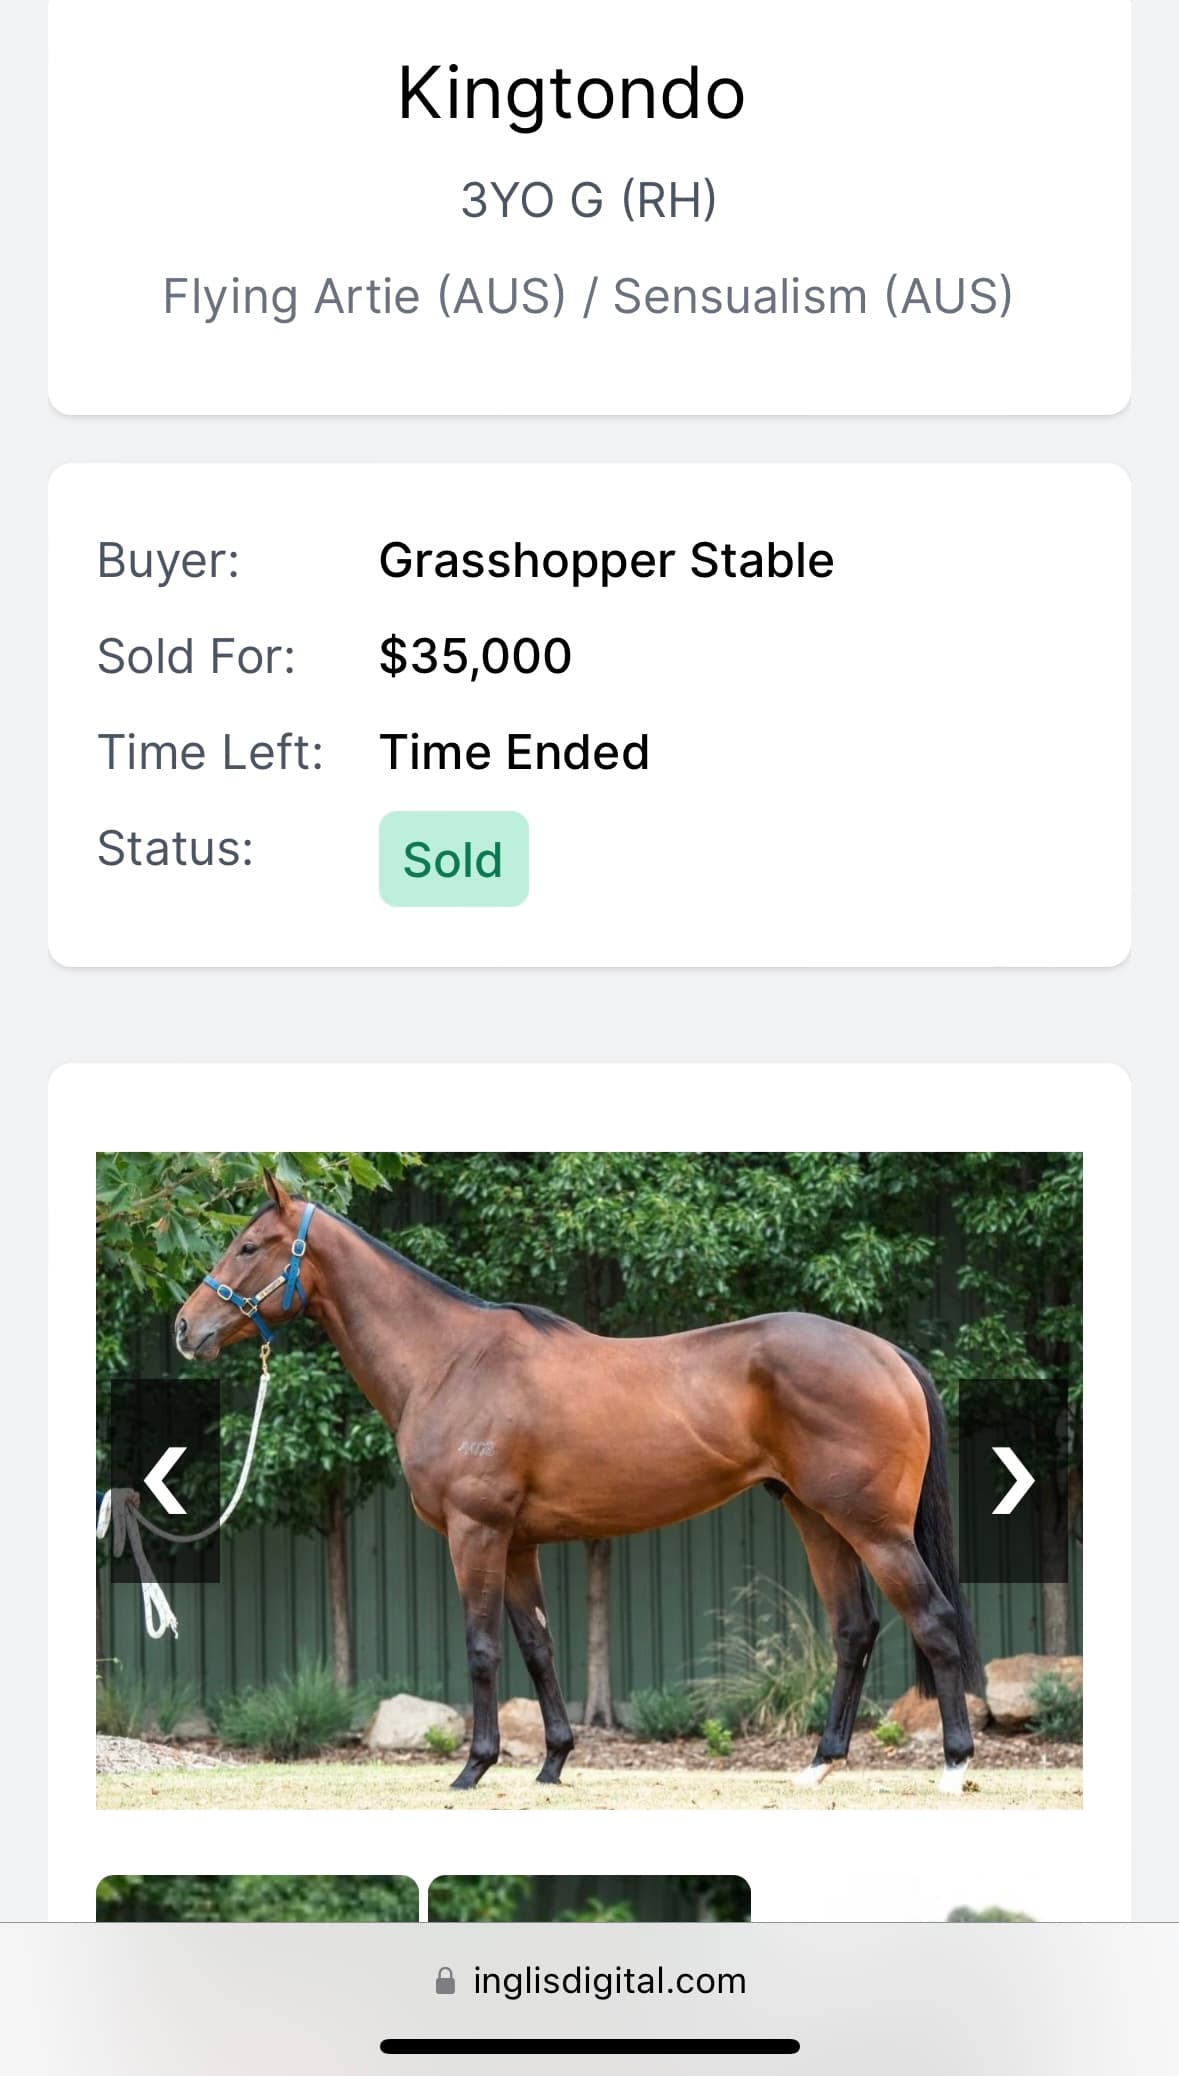
Task: Select the second gallery thumbnail
Action: [x=589, y=1898]
